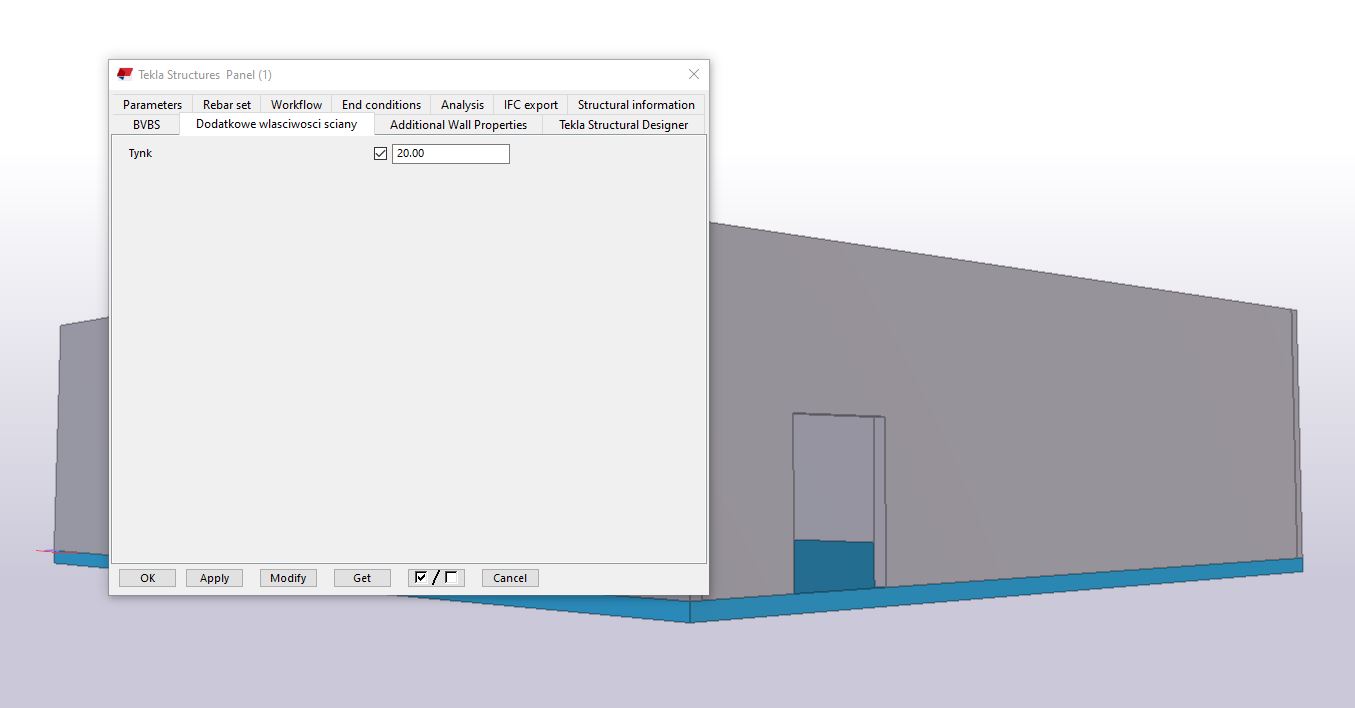Open Additional Wall Properties tab
The image size is (1355, 708).
[x=458, y=125]
